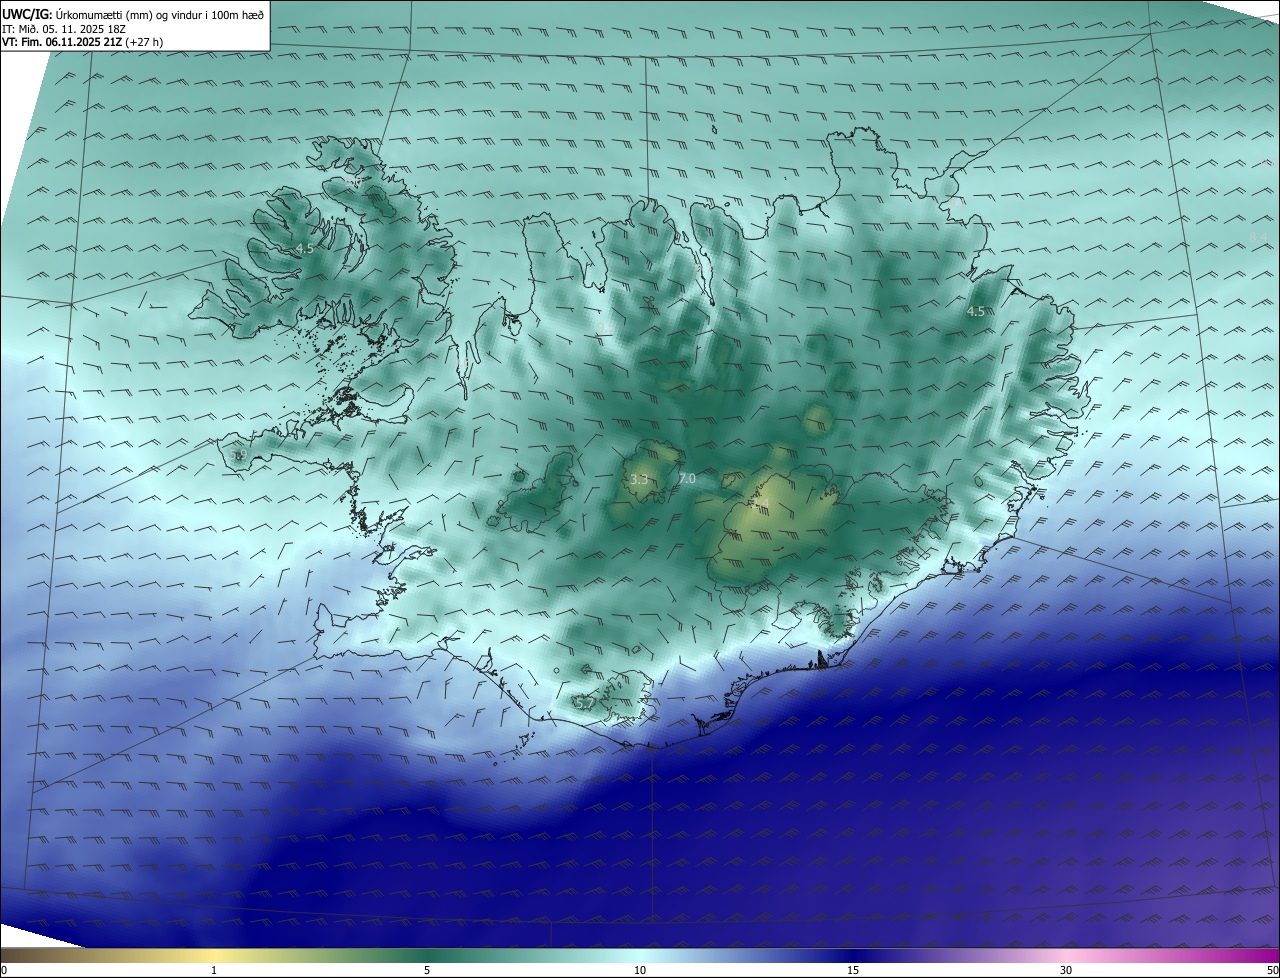This screenshot has width=1280, height=978.
Task: Click the '15' tick label on the color scale
Action: 853,970
